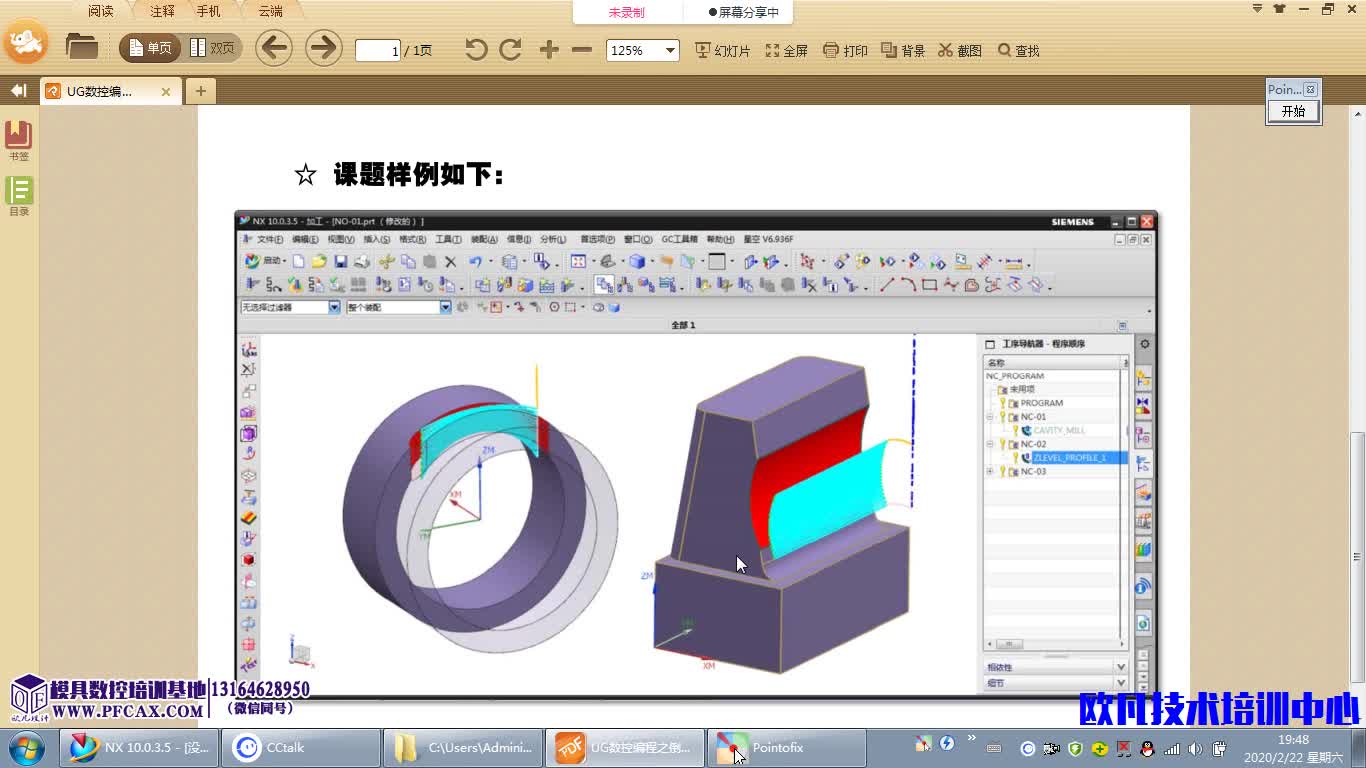Open the PDF reader's main logo menu
This screenshot has width=1366, height=768.
pos(26,42)
